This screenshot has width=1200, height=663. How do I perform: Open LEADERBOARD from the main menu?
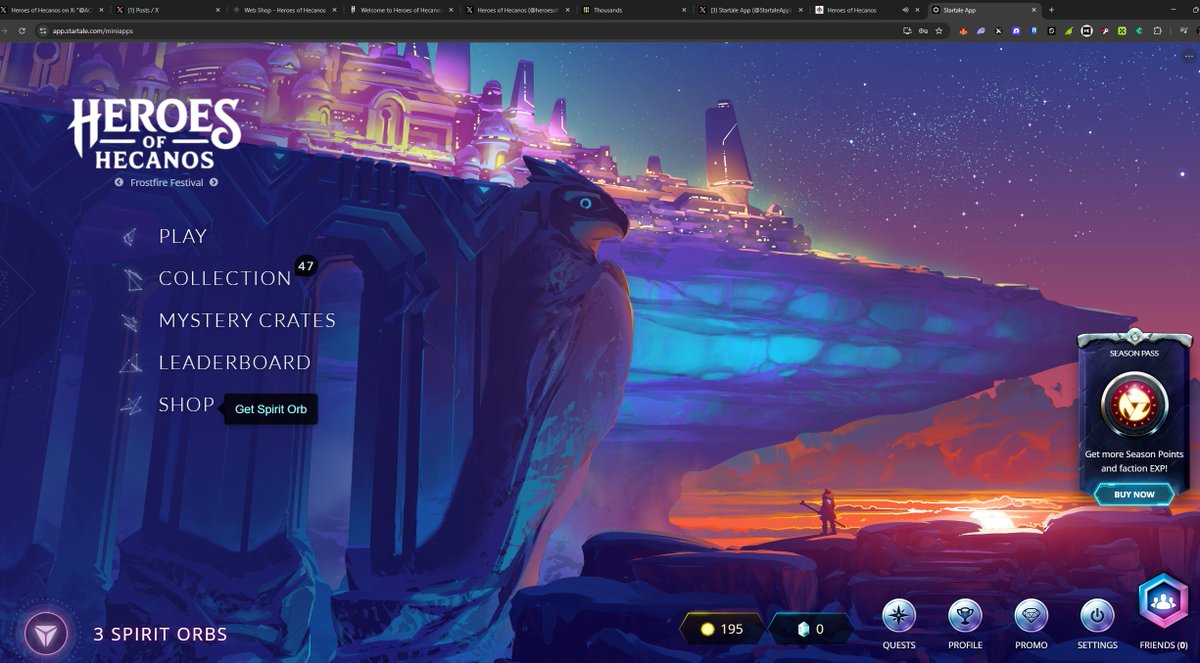point(235,362)
